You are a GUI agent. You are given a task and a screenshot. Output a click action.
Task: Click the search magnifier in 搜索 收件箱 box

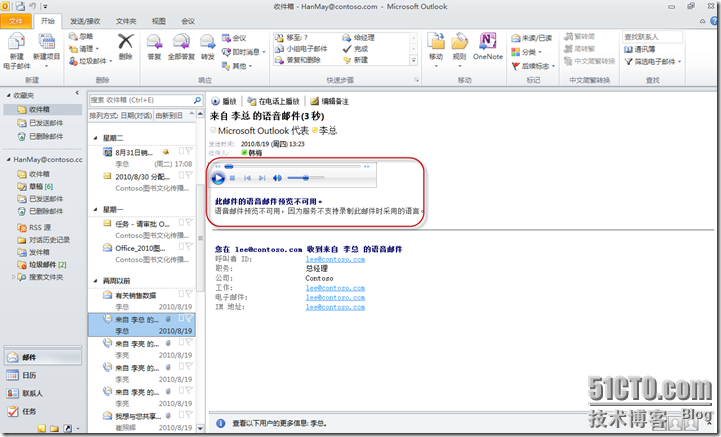tap(197, 100)
